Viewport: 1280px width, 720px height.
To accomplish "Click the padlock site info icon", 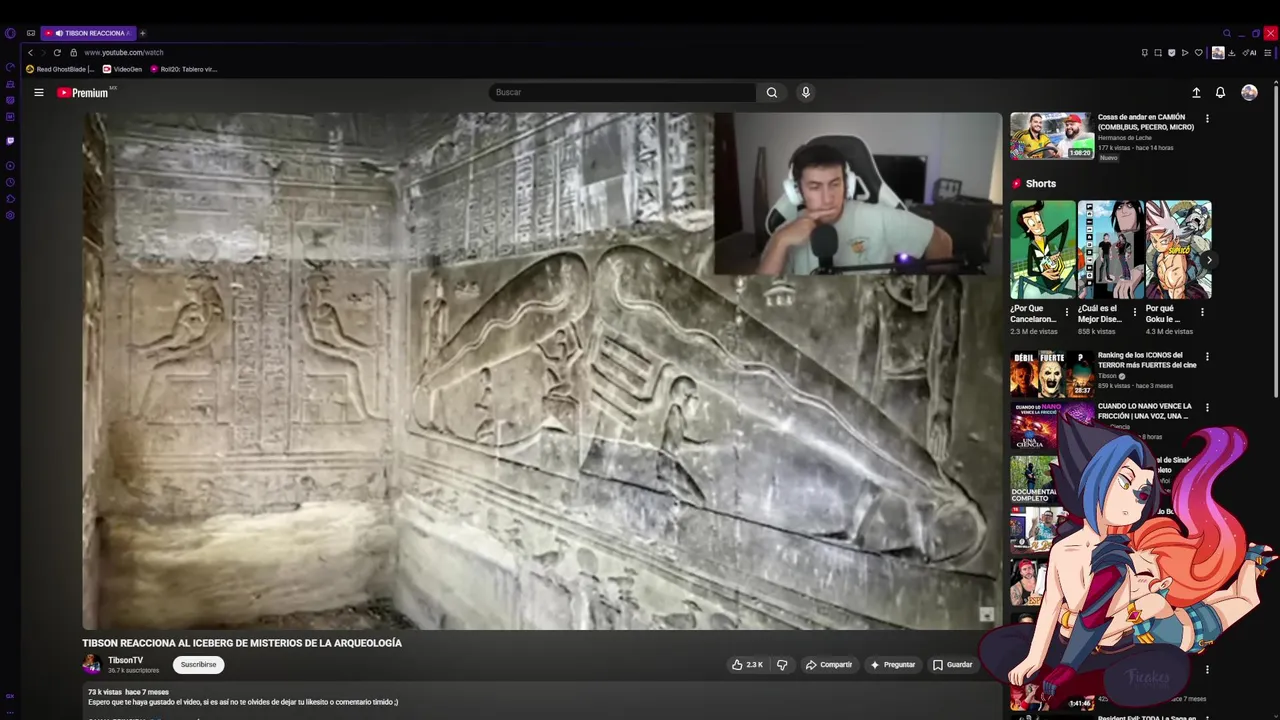I will coord(73,52).
